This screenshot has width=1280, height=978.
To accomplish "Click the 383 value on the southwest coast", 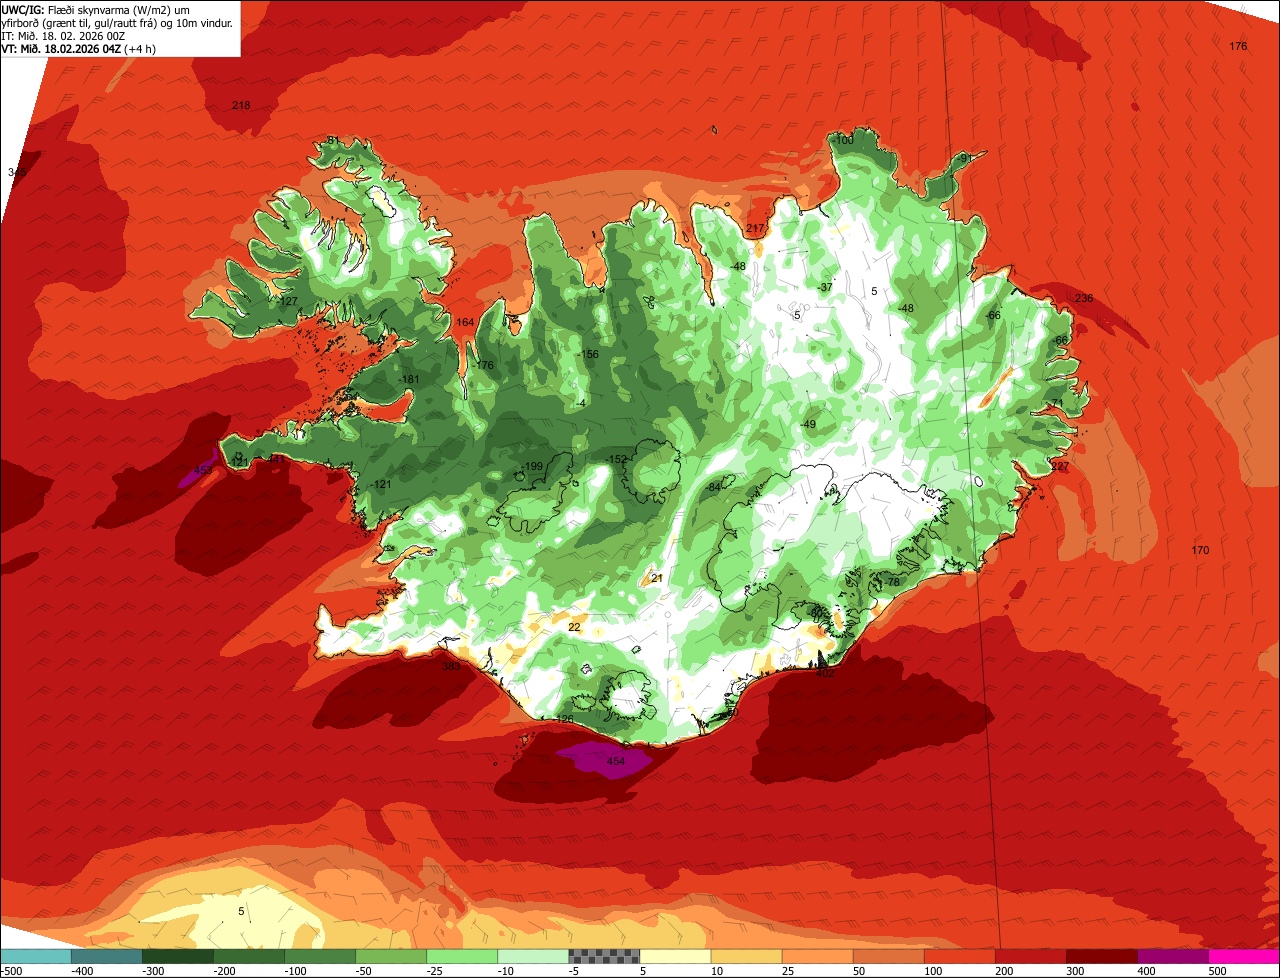I will point(451,666).
